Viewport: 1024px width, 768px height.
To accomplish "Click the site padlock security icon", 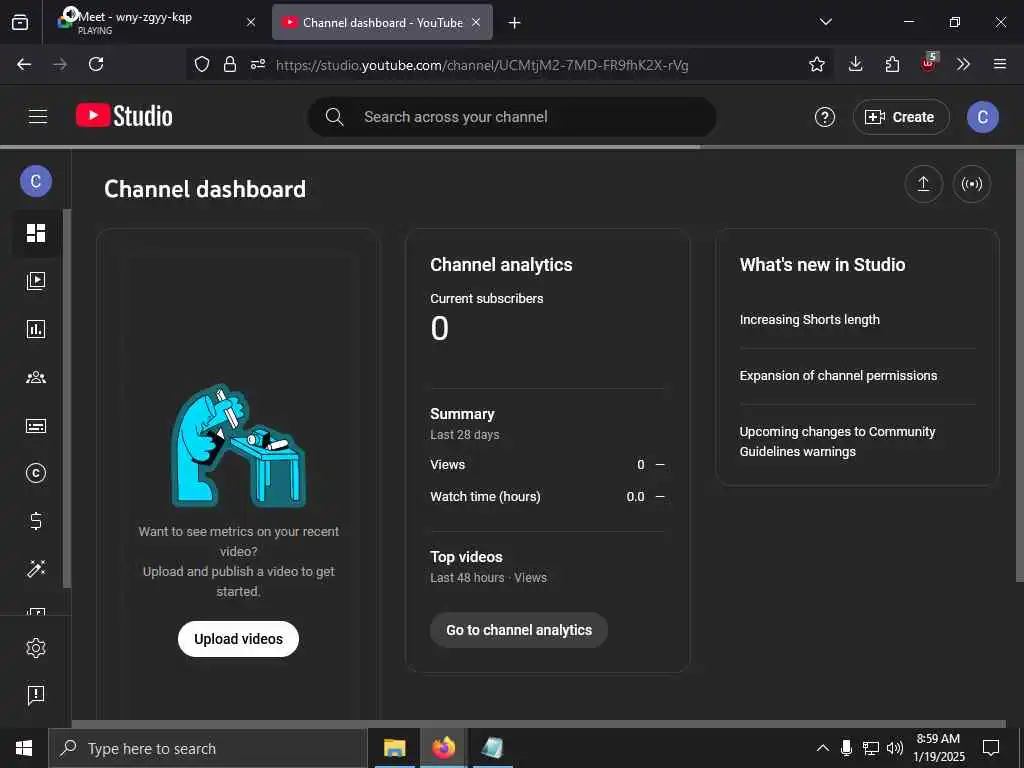I will [230, 64].
